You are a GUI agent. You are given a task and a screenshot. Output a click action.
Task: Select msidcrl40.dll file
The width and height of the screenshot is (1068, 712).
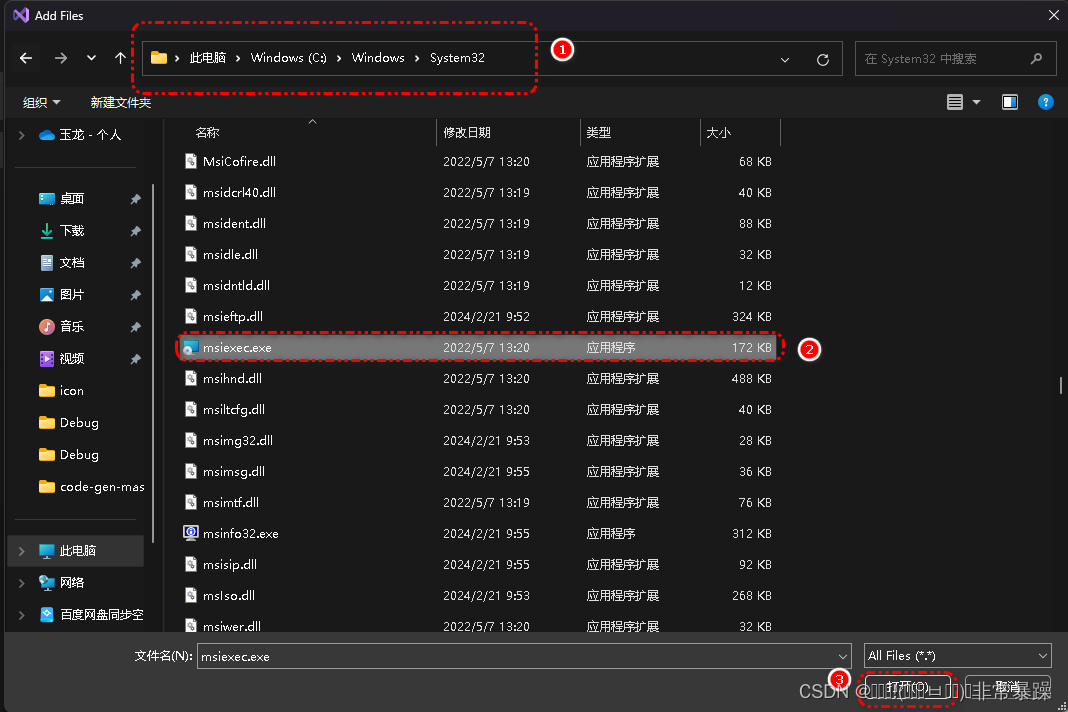[x=477, y=192]
